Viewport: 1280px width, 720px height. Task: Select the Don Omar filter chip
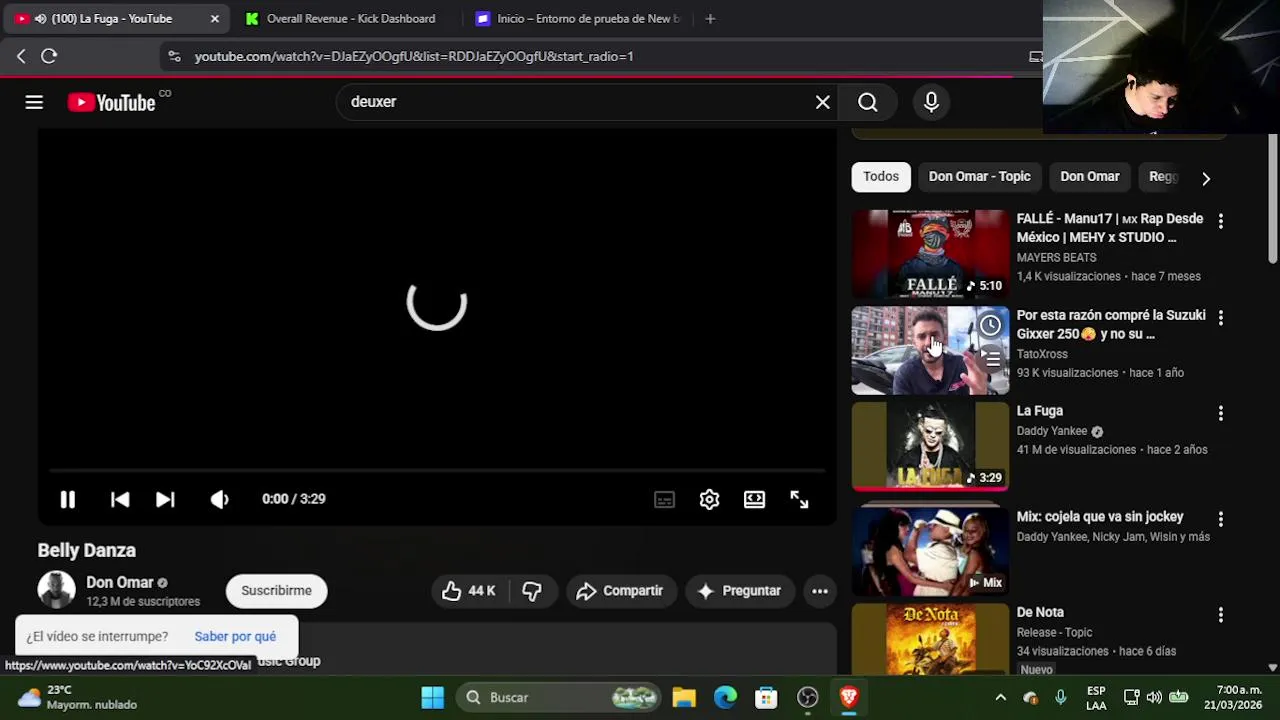coord(1089,176)
